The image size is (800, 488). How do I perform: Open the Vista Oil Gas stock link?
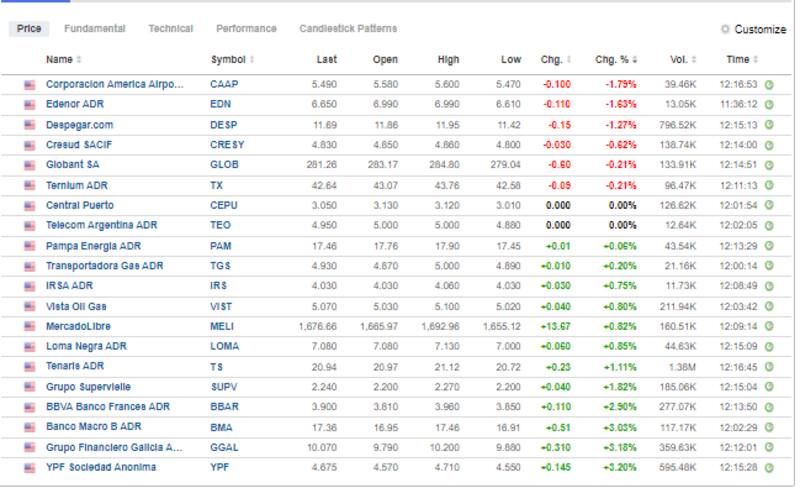point(76,306)
